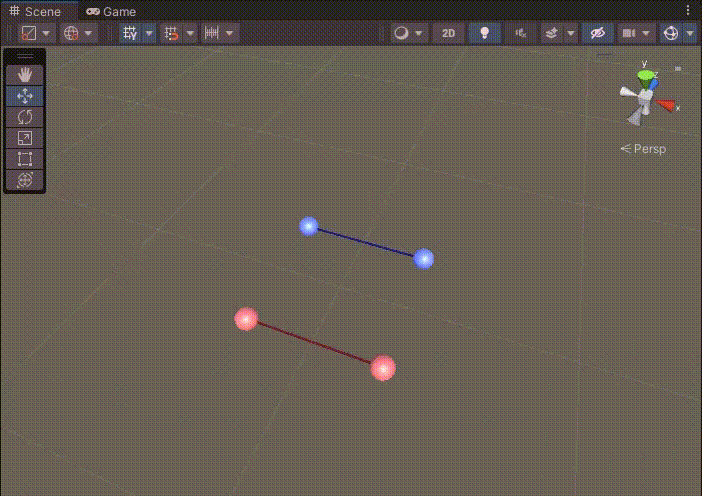Toggle the gizmos button
702x496 pixels.
click(671, 33)
